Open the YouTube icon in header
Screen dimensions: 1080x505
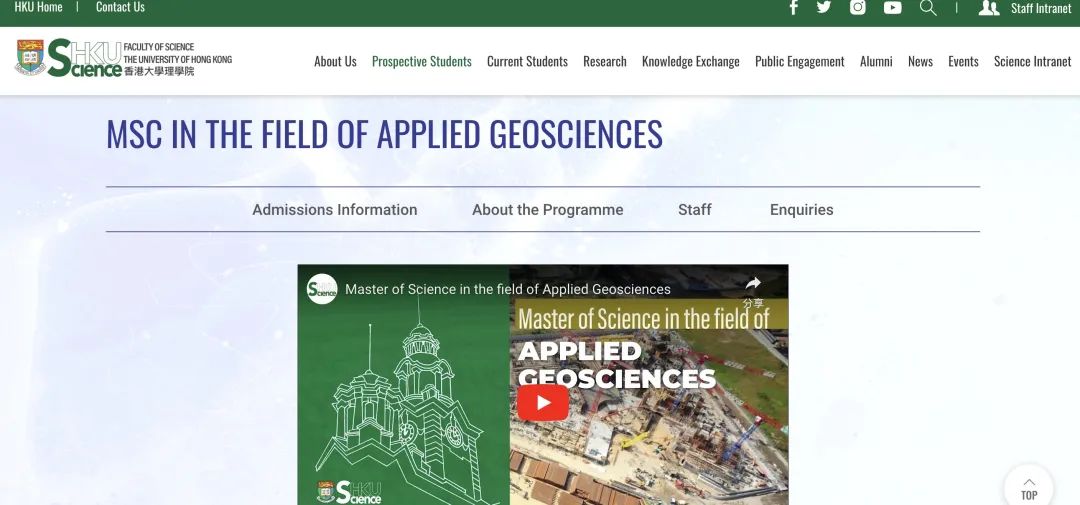pos(893,8)
